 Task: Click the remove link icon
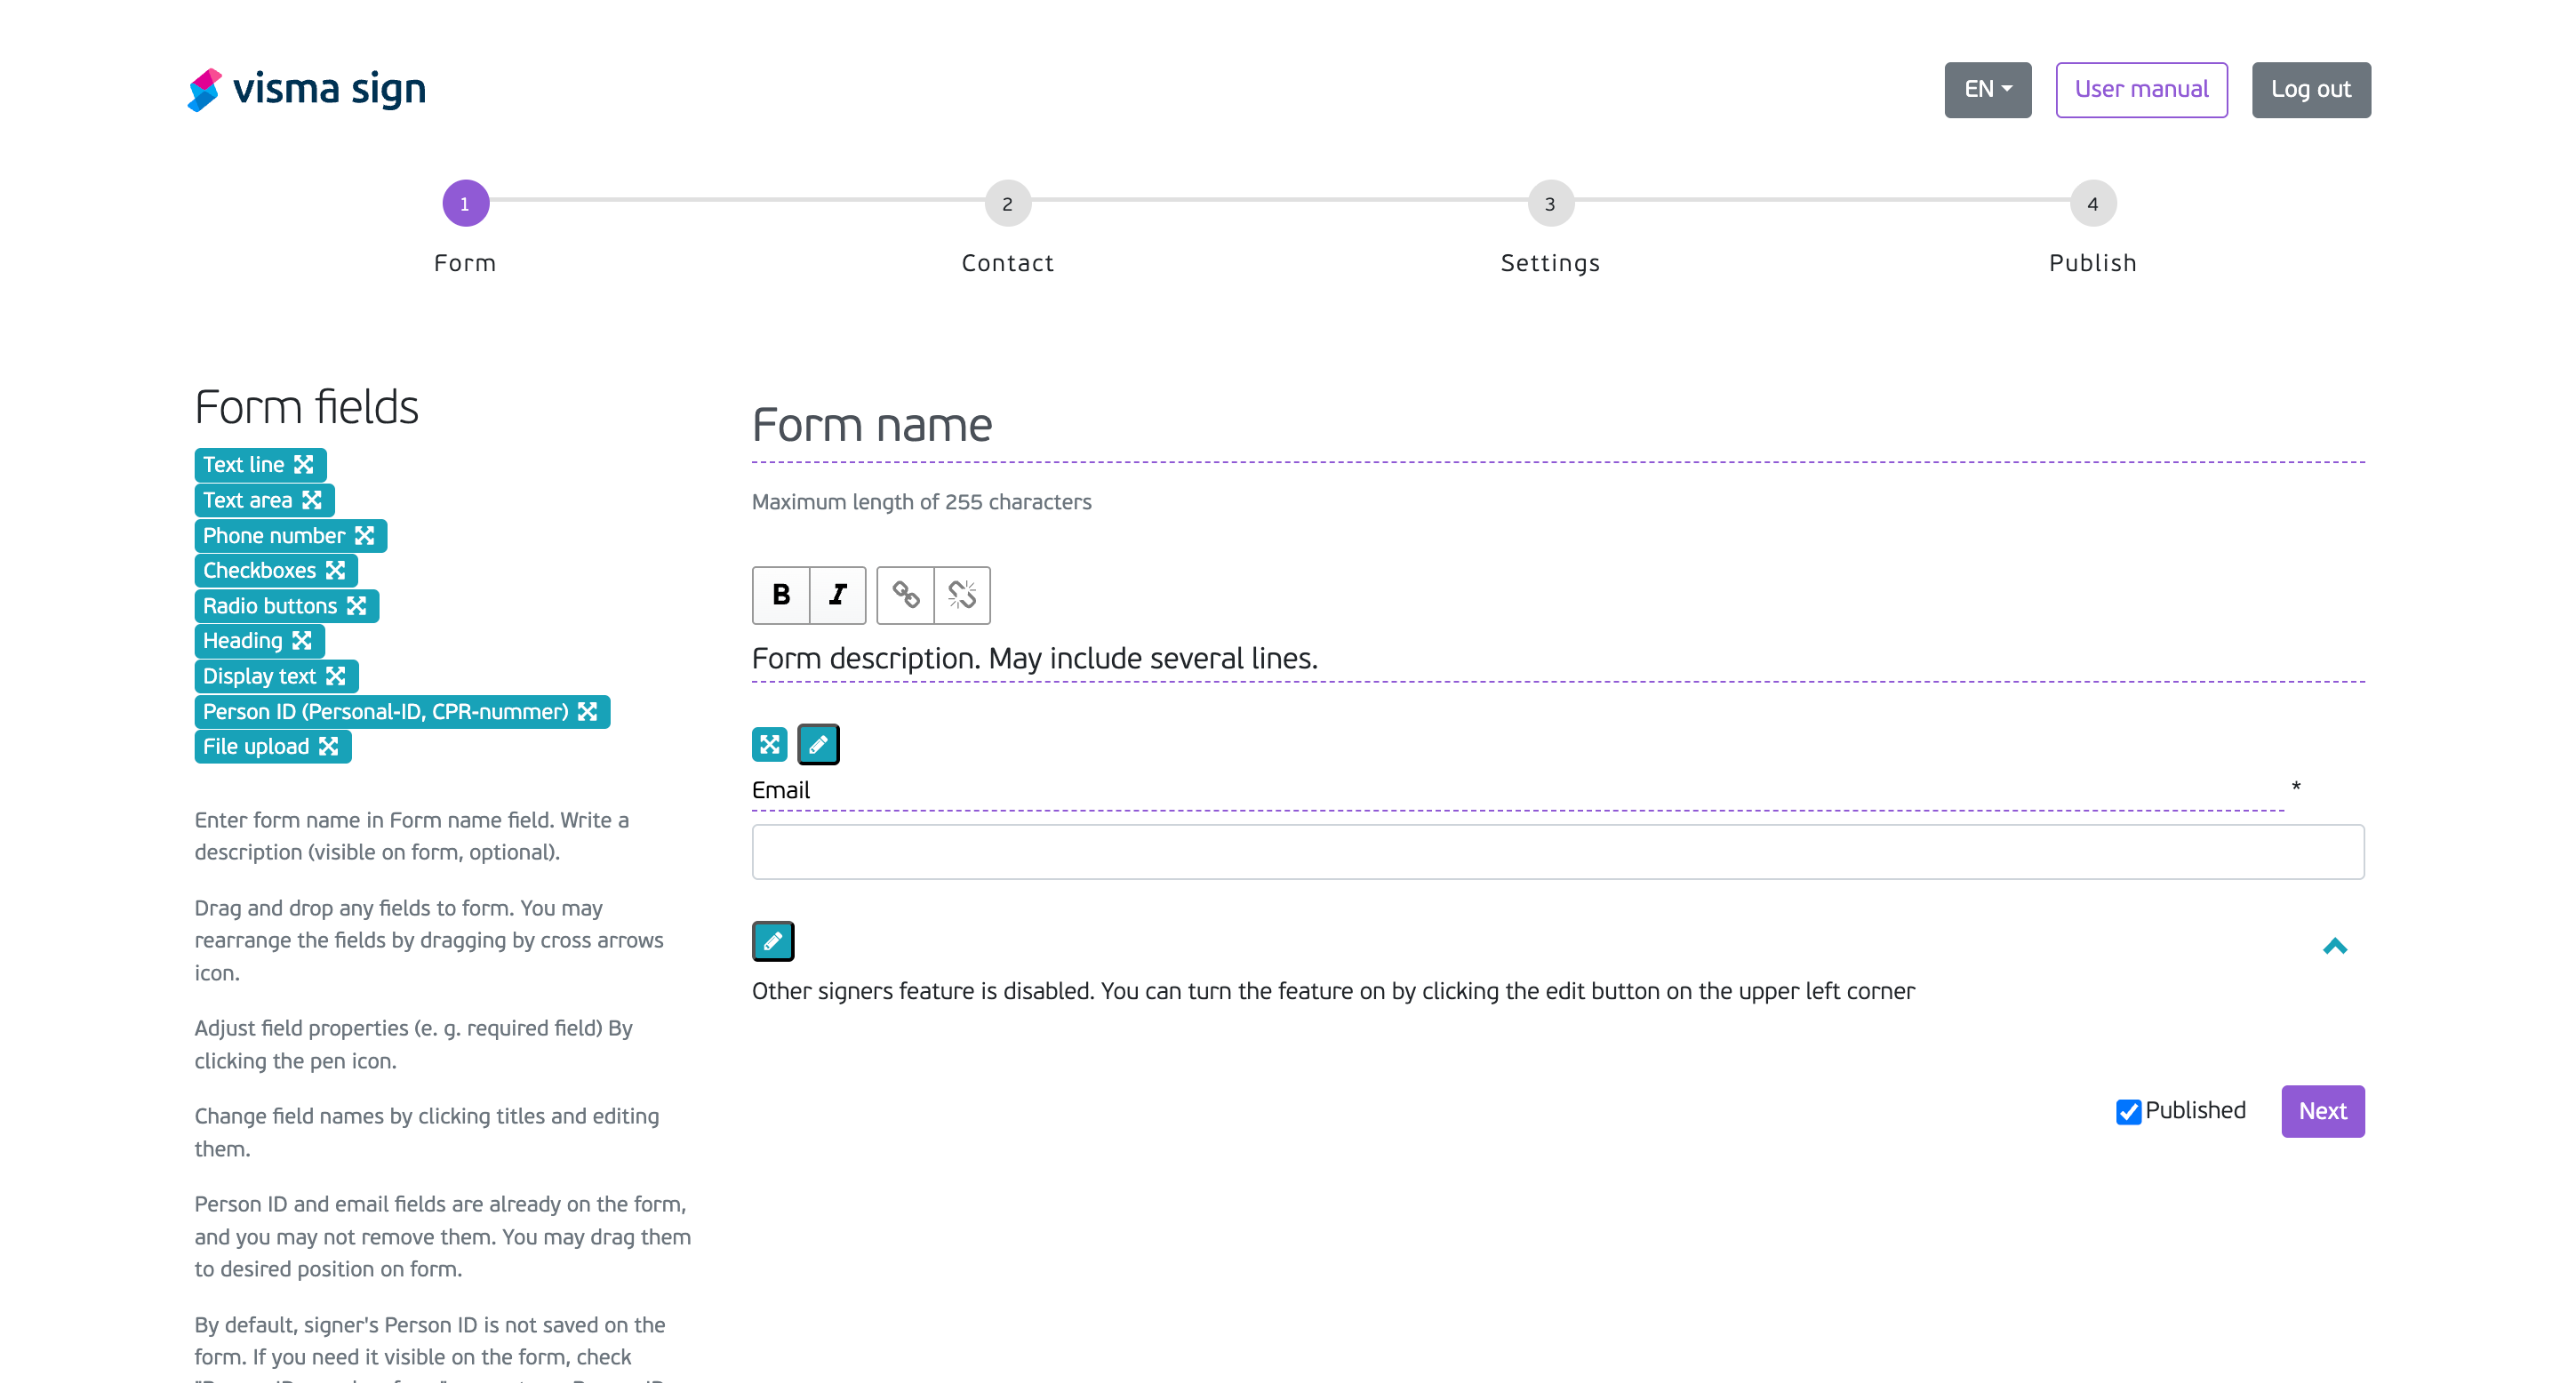pos(961,595)
